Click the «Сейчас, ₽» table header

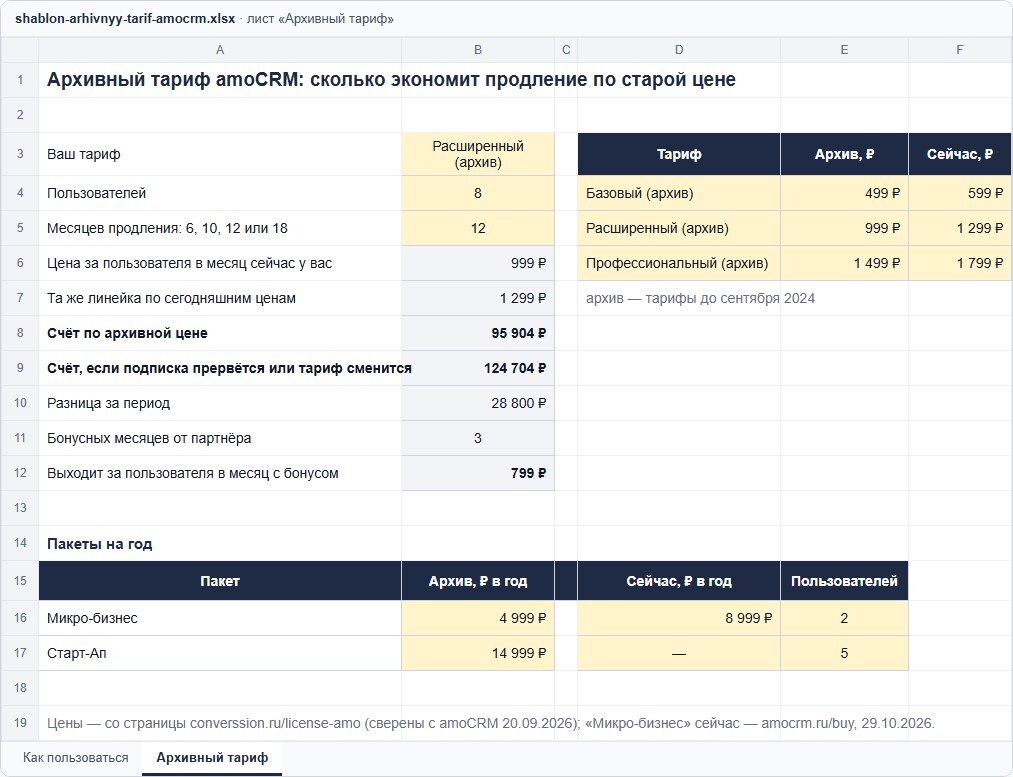pyautogui.click(x=959, y=154)
